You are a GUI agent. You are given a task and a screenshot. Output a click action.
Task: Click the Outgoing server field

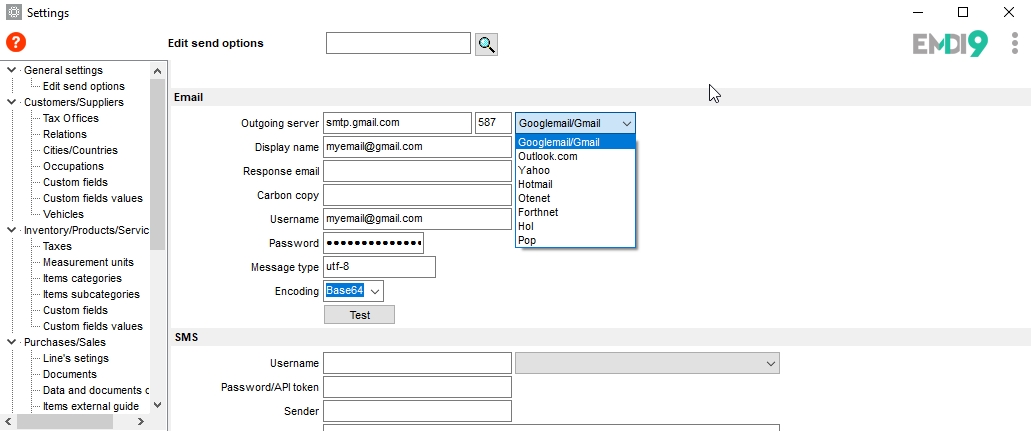(x=397, y=123)
